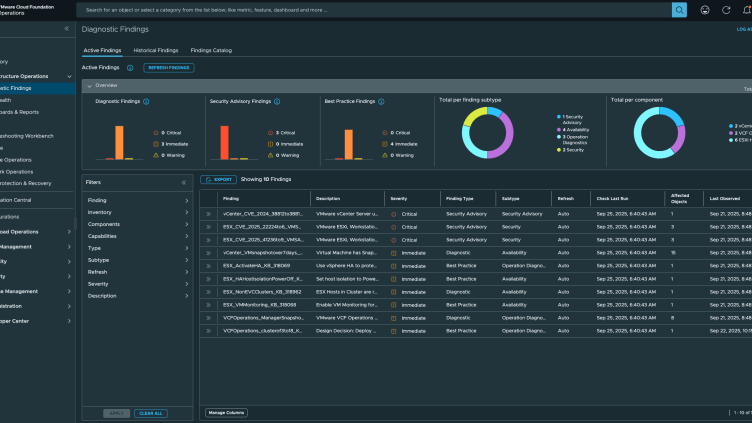Click the orange Diagnostic Findings bar
The image size is (752, 423).
click(x=119, y=142)
